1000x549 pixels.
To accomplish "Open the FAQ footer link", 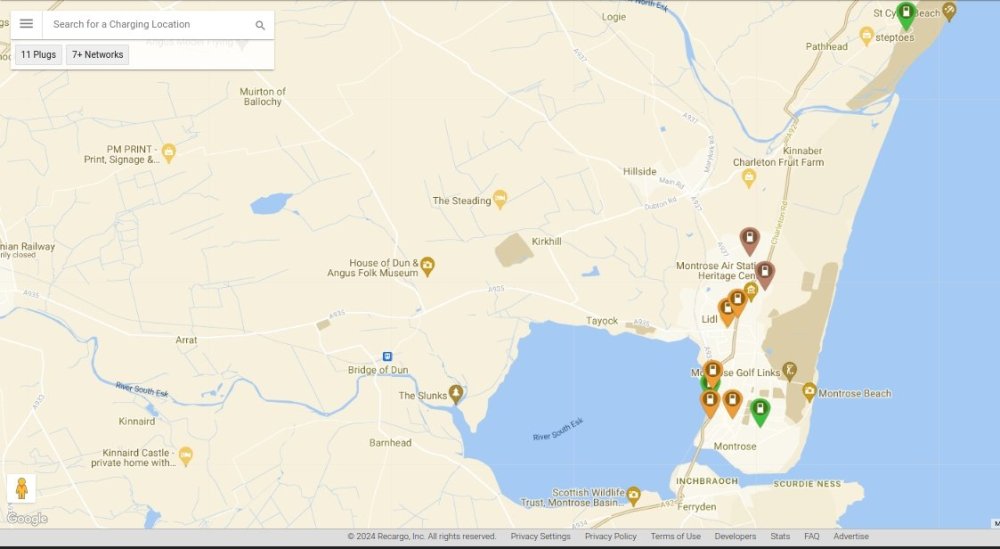I will (x=811, y=536).
